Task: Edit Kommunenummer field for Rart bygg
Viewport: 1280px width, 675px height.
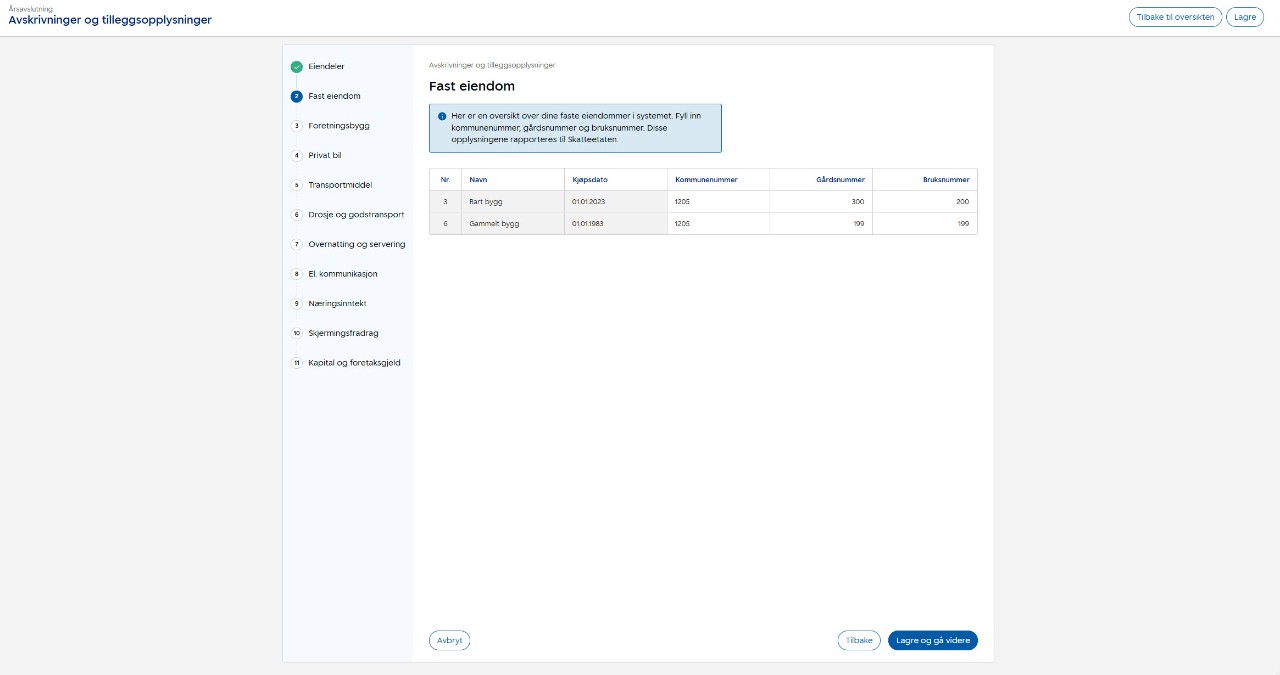Action: click(x=717, y=202)
